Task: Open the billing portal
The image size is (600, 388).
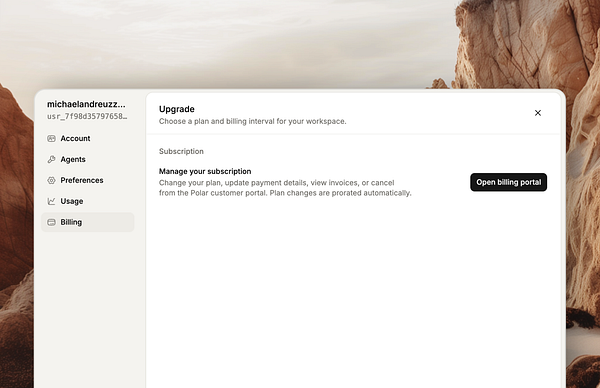Action: tap(508, 182)
